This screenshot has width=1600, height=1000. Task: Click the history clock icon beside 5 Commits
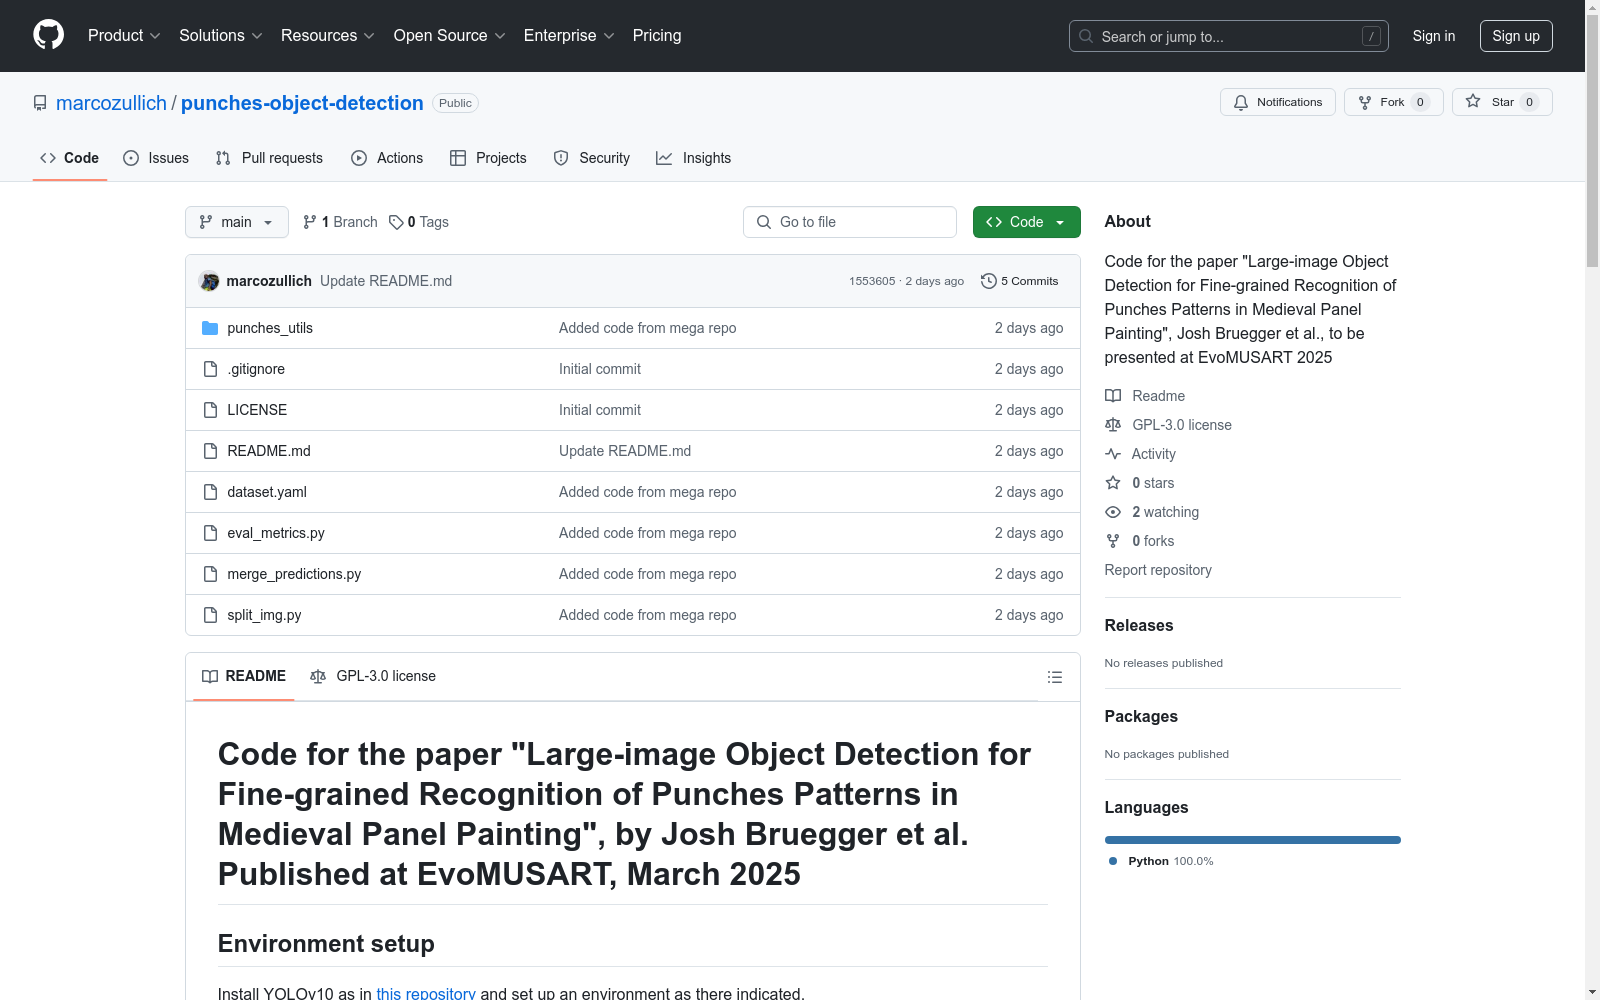(x=989, y=281)
